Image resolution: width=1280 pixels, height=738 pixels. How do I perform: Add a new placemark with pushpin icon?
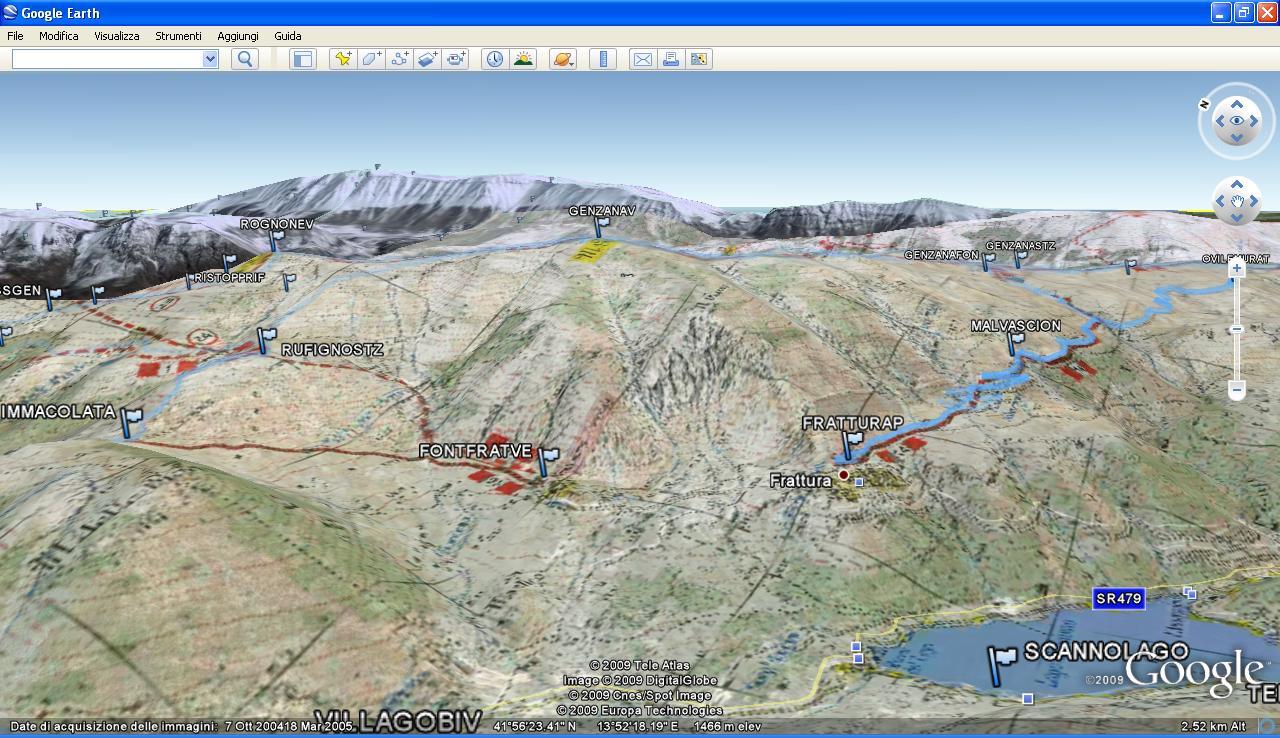click(343, 59)
